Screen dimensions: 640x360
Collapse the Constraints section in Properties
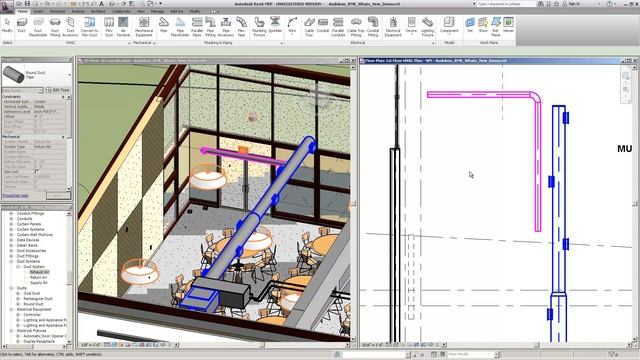[x=63, y=97]
